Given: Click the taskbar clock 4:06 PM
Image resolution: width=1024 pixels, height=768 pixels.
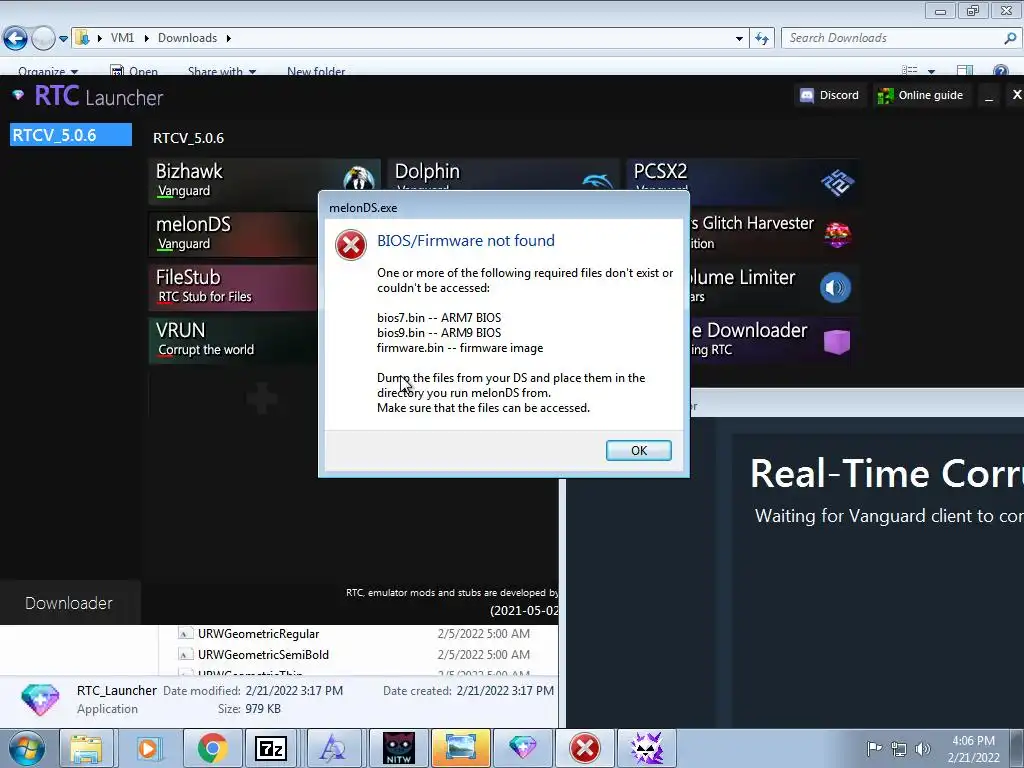Looking at the screenshot, I should 973,748.
